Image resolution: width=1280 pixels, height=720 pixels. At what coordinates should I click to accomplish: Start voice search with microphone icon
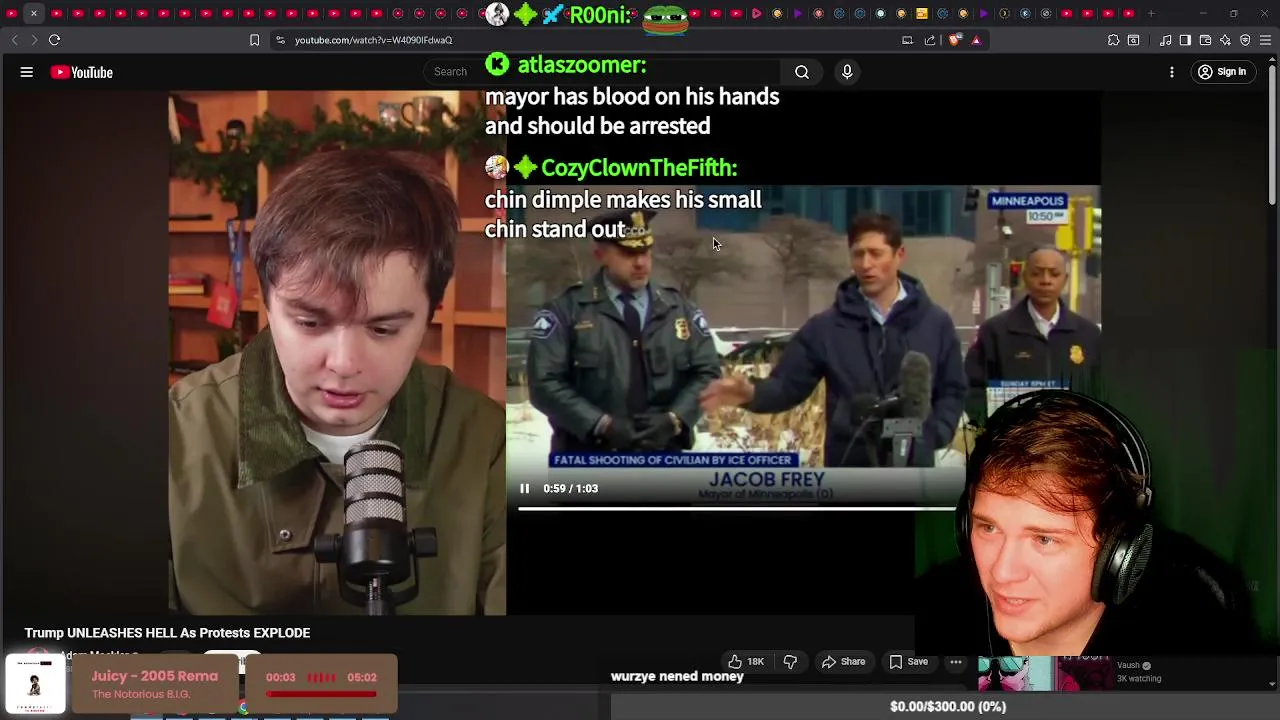pyautogui.click(x=847, y=72)
